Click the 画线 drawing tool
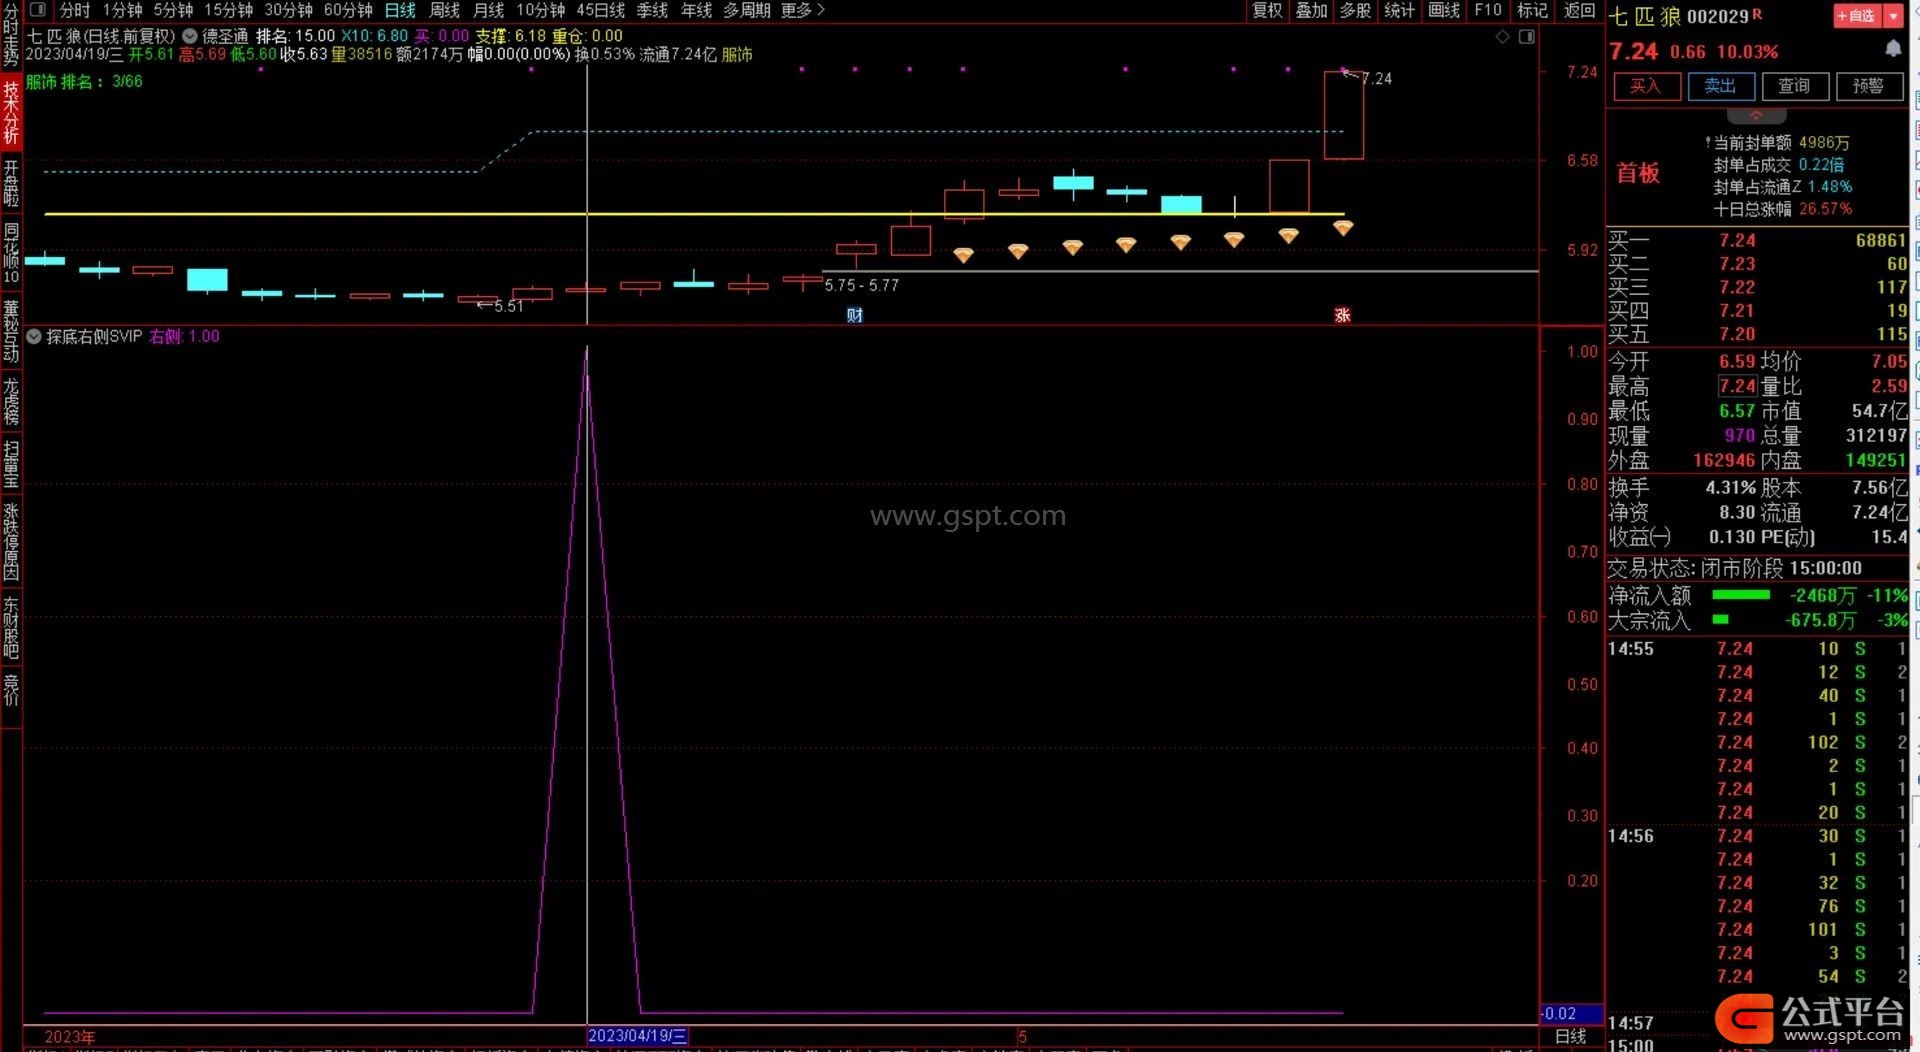Screen dimensions: 1920x1052 coord(1444,10)
